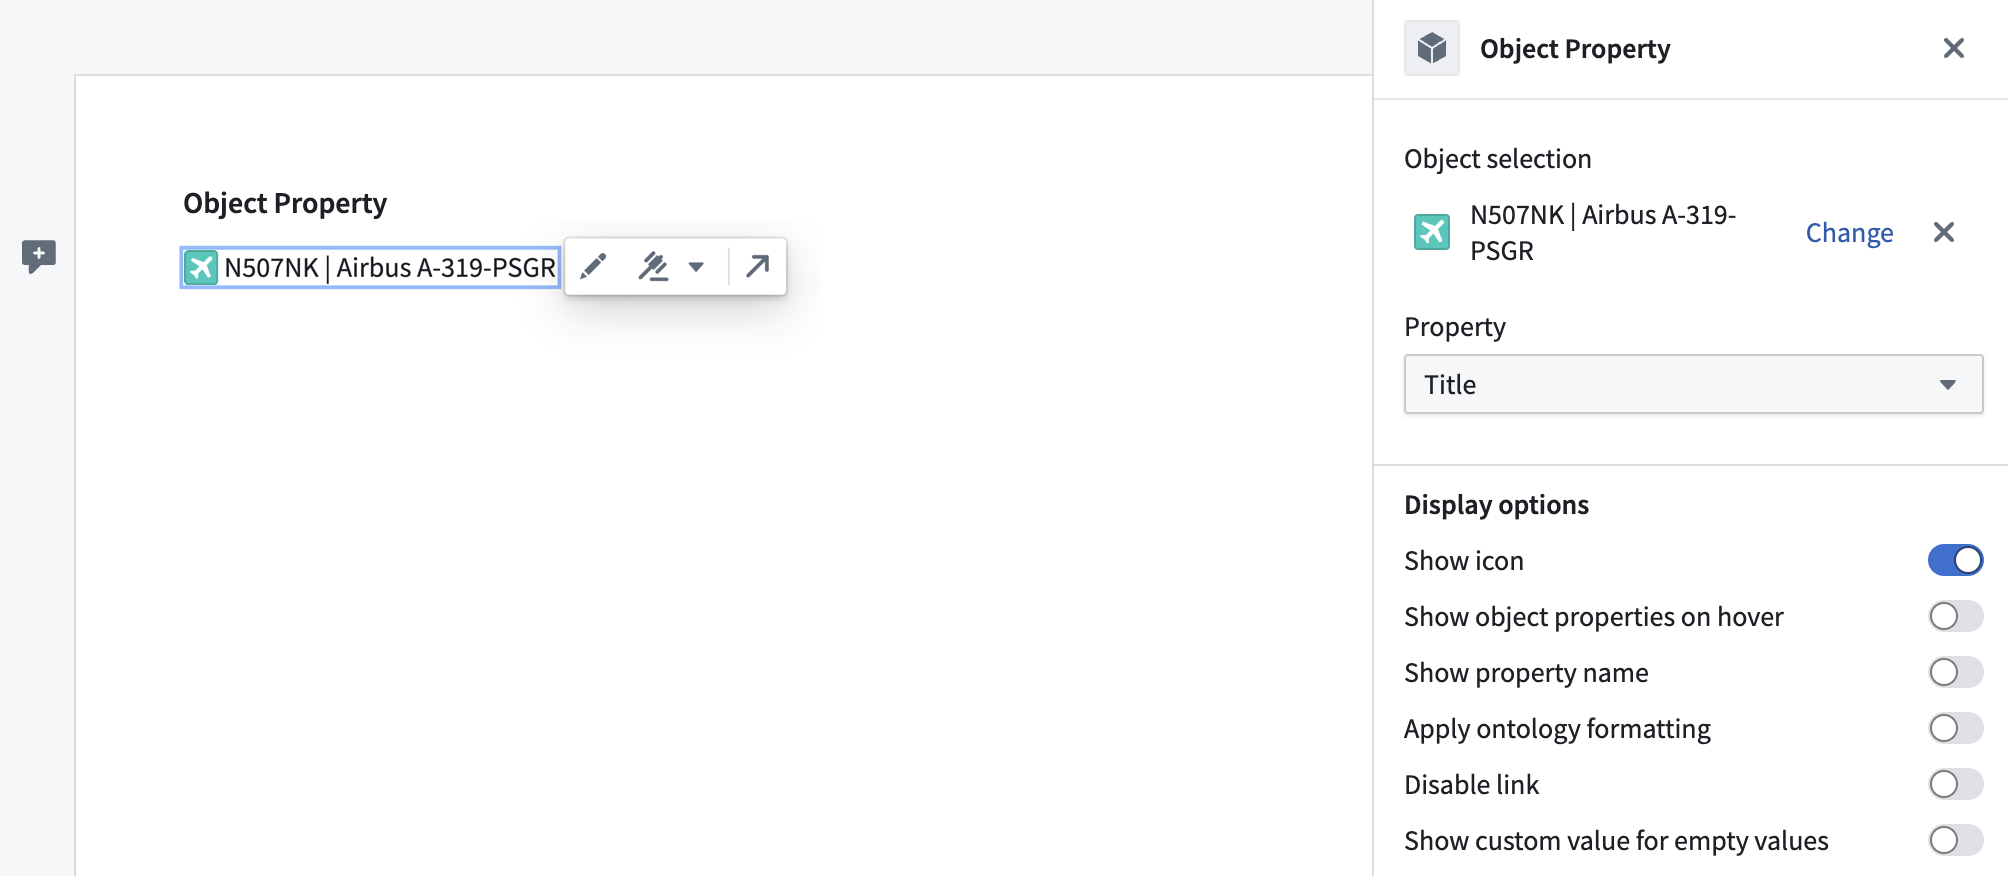The image size is (2008, 876).
Task: Open the Property dropdown showing Title
Action: [1693, 384]
